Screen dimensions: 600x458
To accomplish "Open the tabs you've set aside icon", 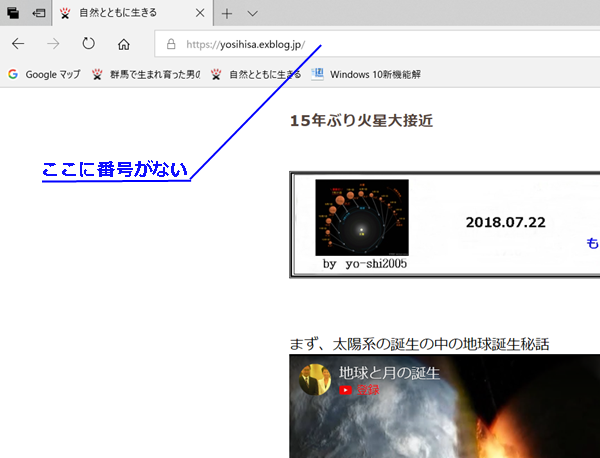I will pos(13,13).
